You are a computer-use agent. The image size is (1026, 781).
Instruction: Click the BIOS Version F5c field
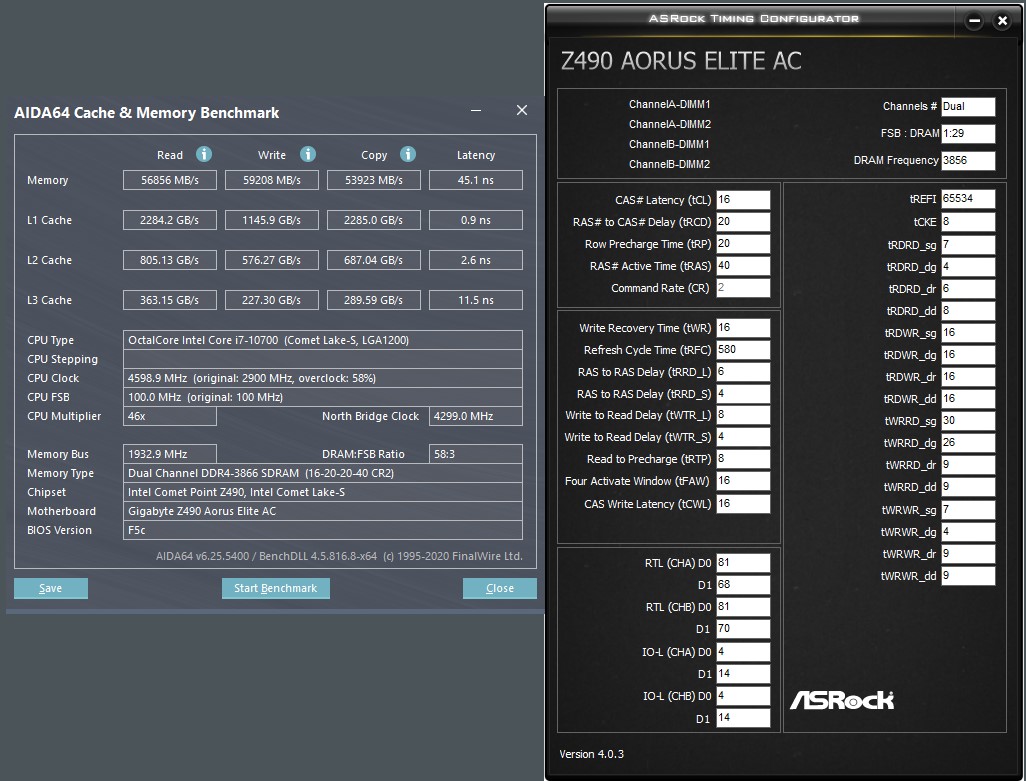(323, 530)
